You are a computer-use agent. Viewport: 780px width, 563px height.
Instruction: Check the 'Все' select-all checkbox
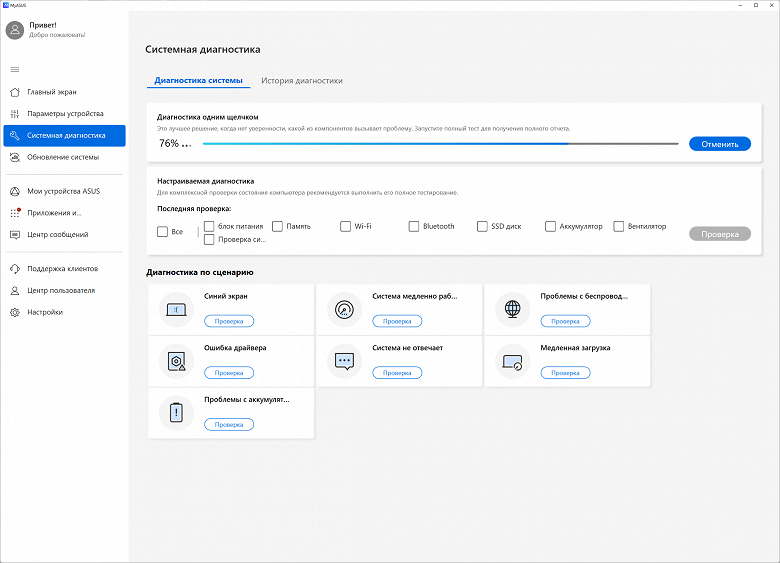click(163, 232)
